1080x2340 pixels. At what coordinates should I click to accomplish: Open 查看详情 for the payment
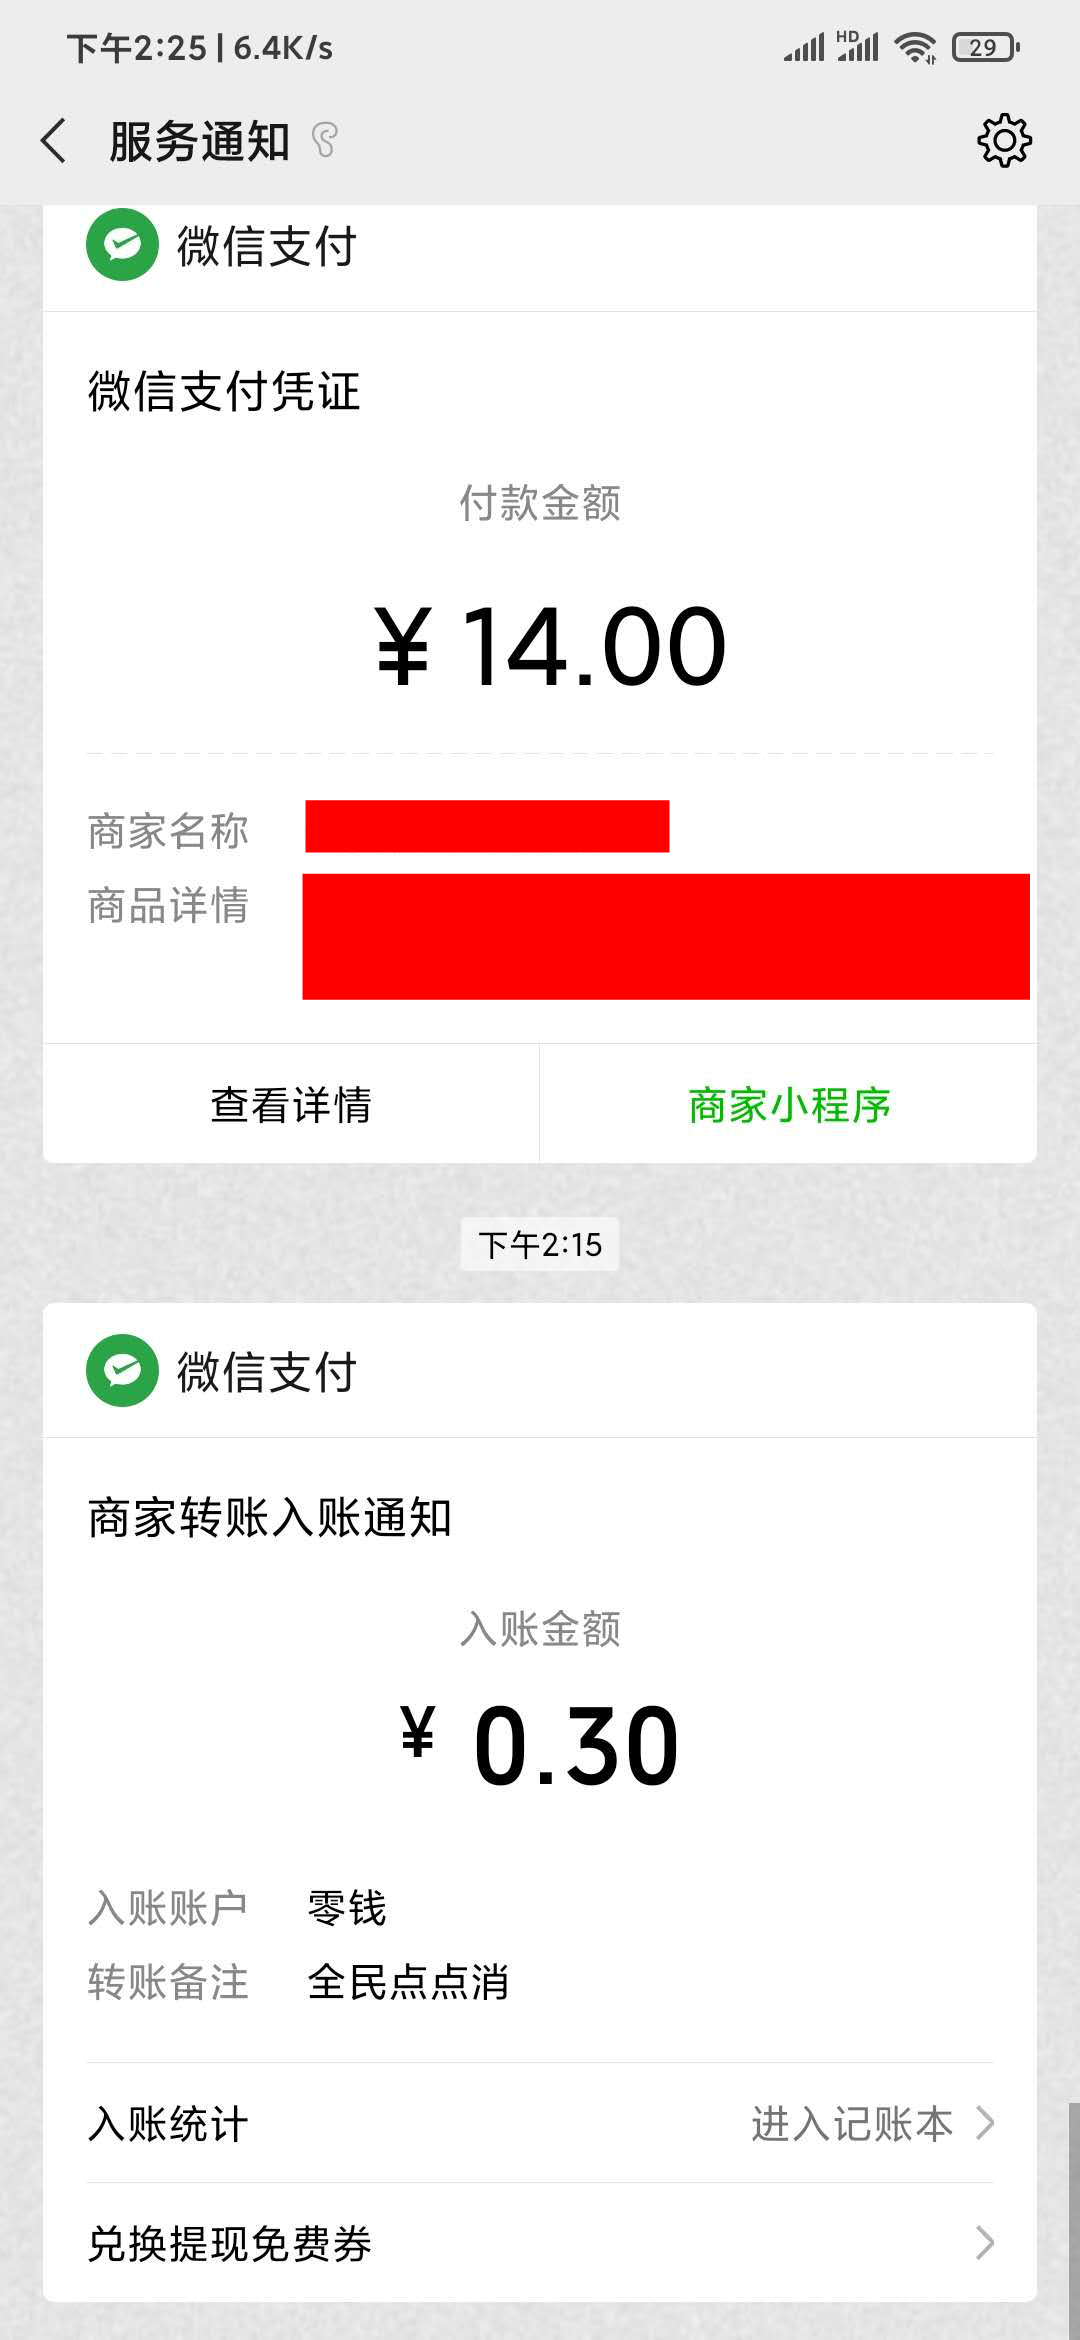291,1105
